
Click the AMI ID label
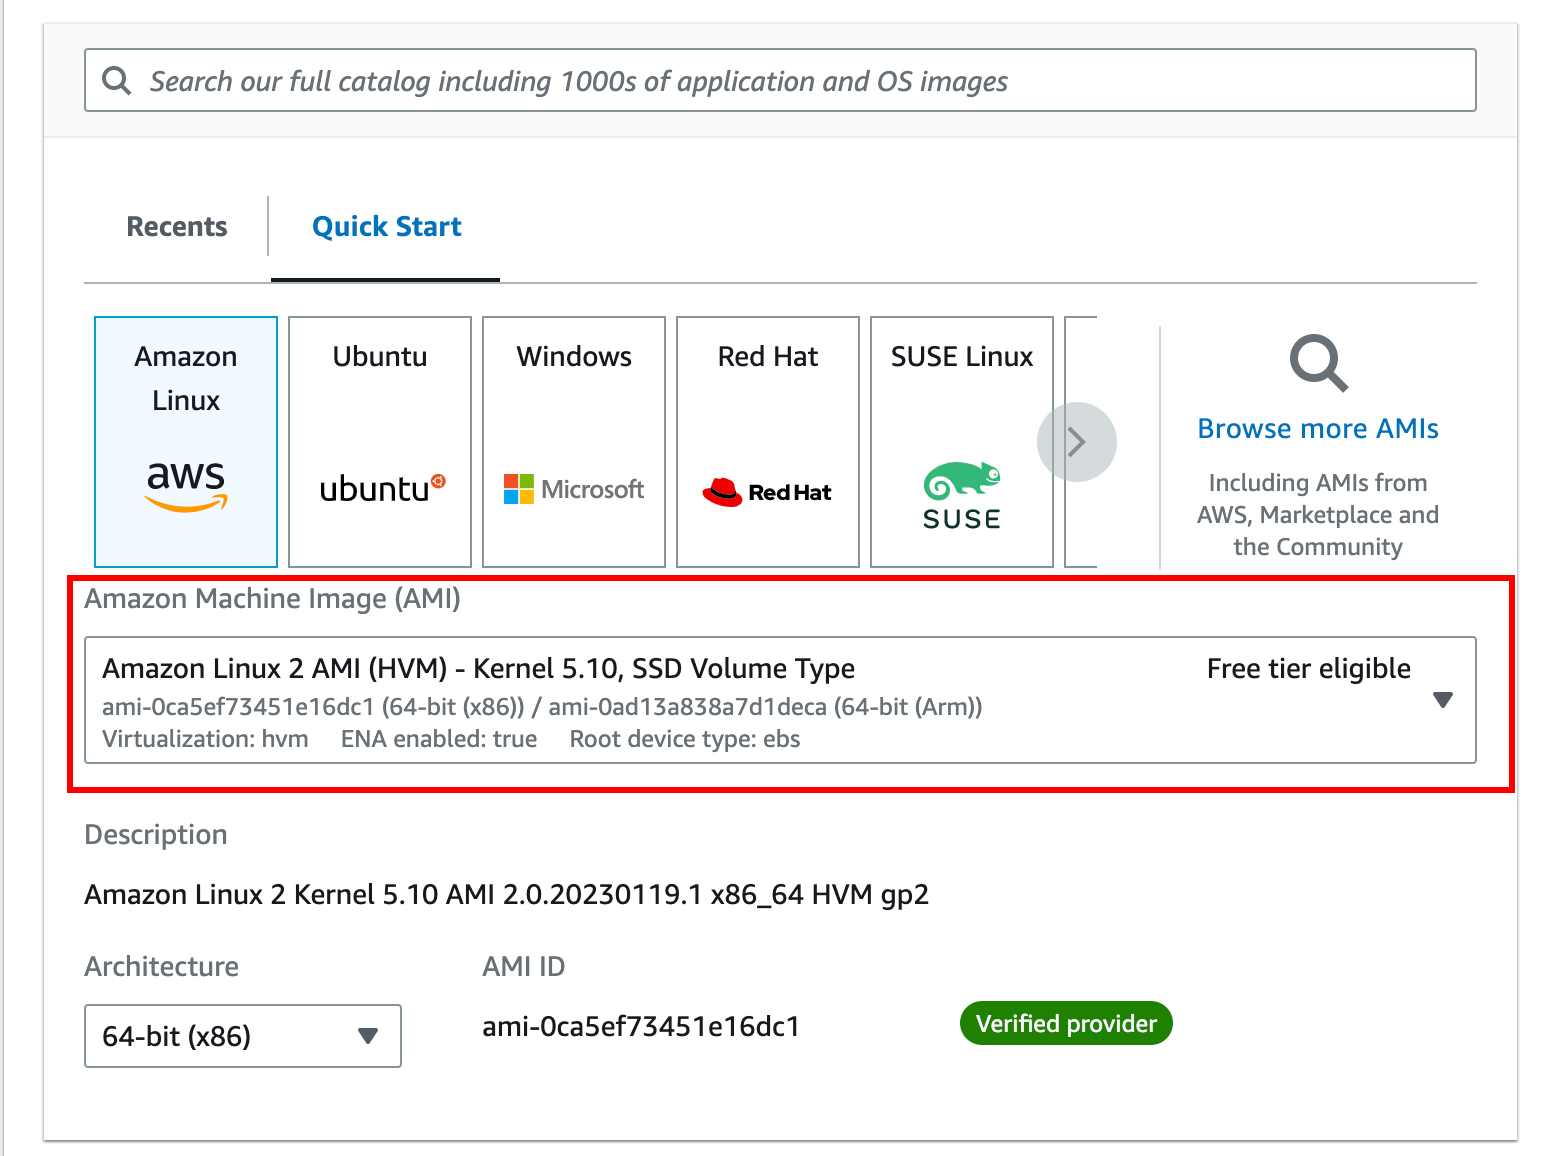coord(523,967)
